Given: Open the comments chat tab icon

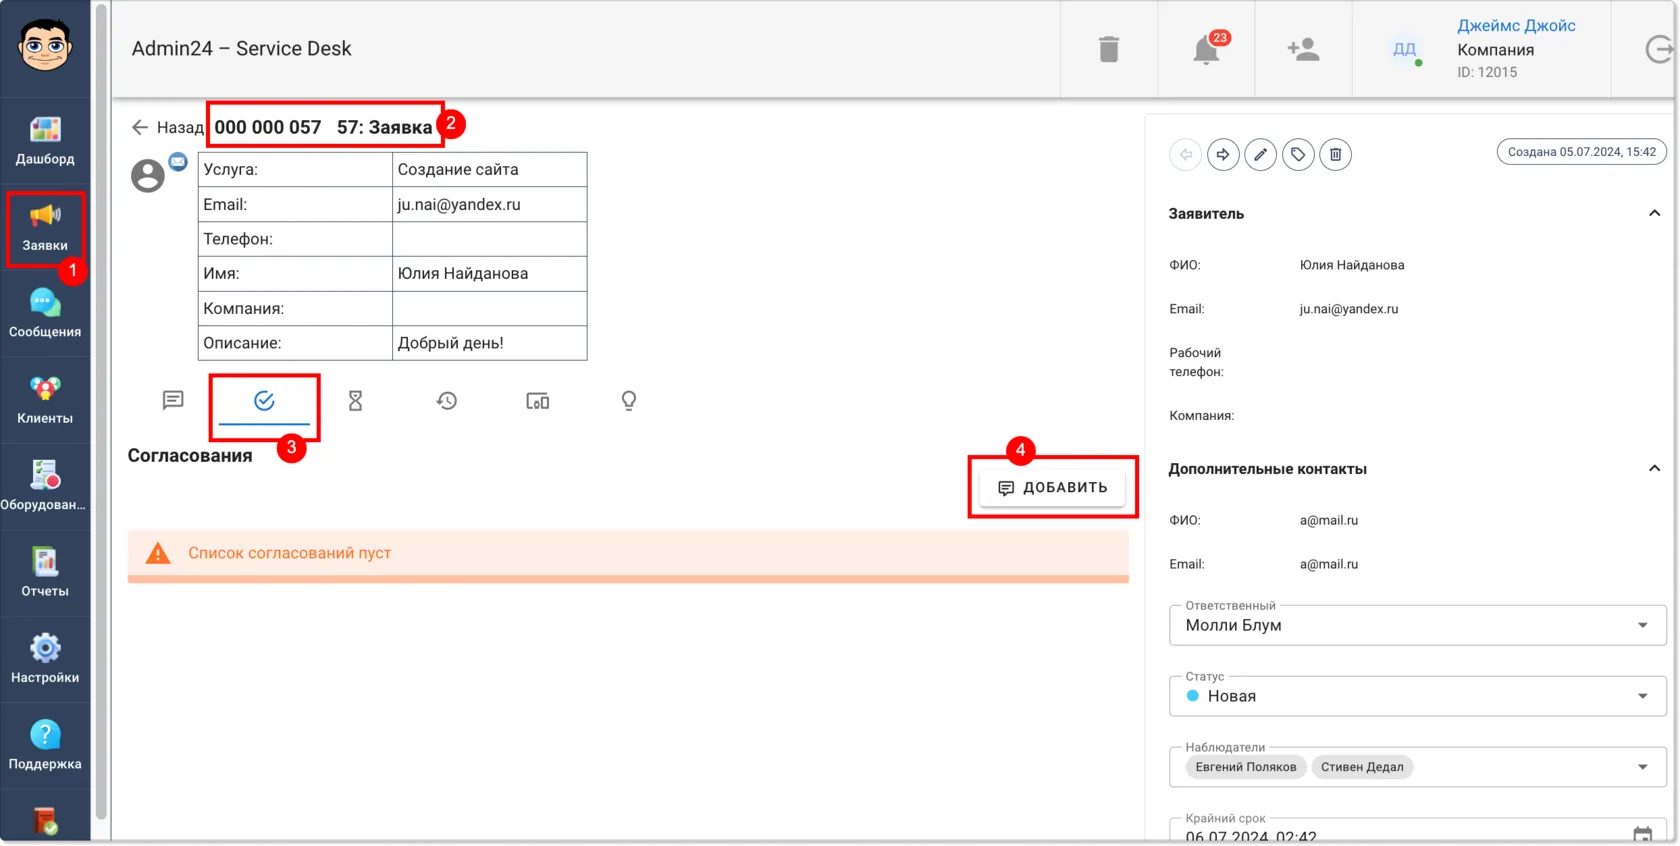Looking at the screenshot, I should (173, 401).
